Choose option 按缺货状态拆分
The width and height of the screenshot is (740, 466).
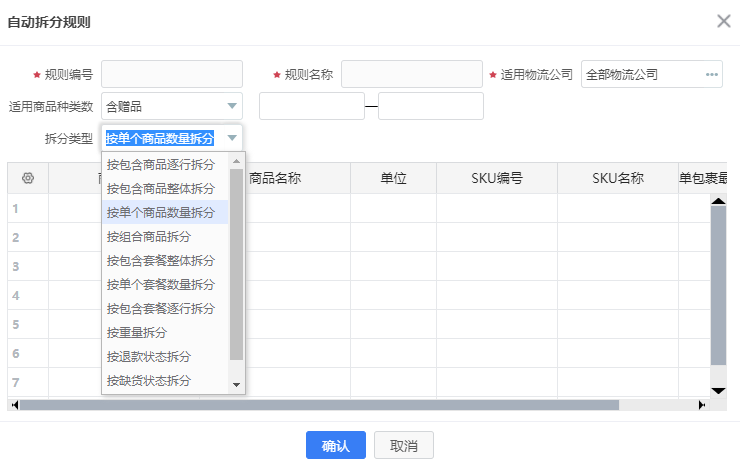(x=165, y=381)
